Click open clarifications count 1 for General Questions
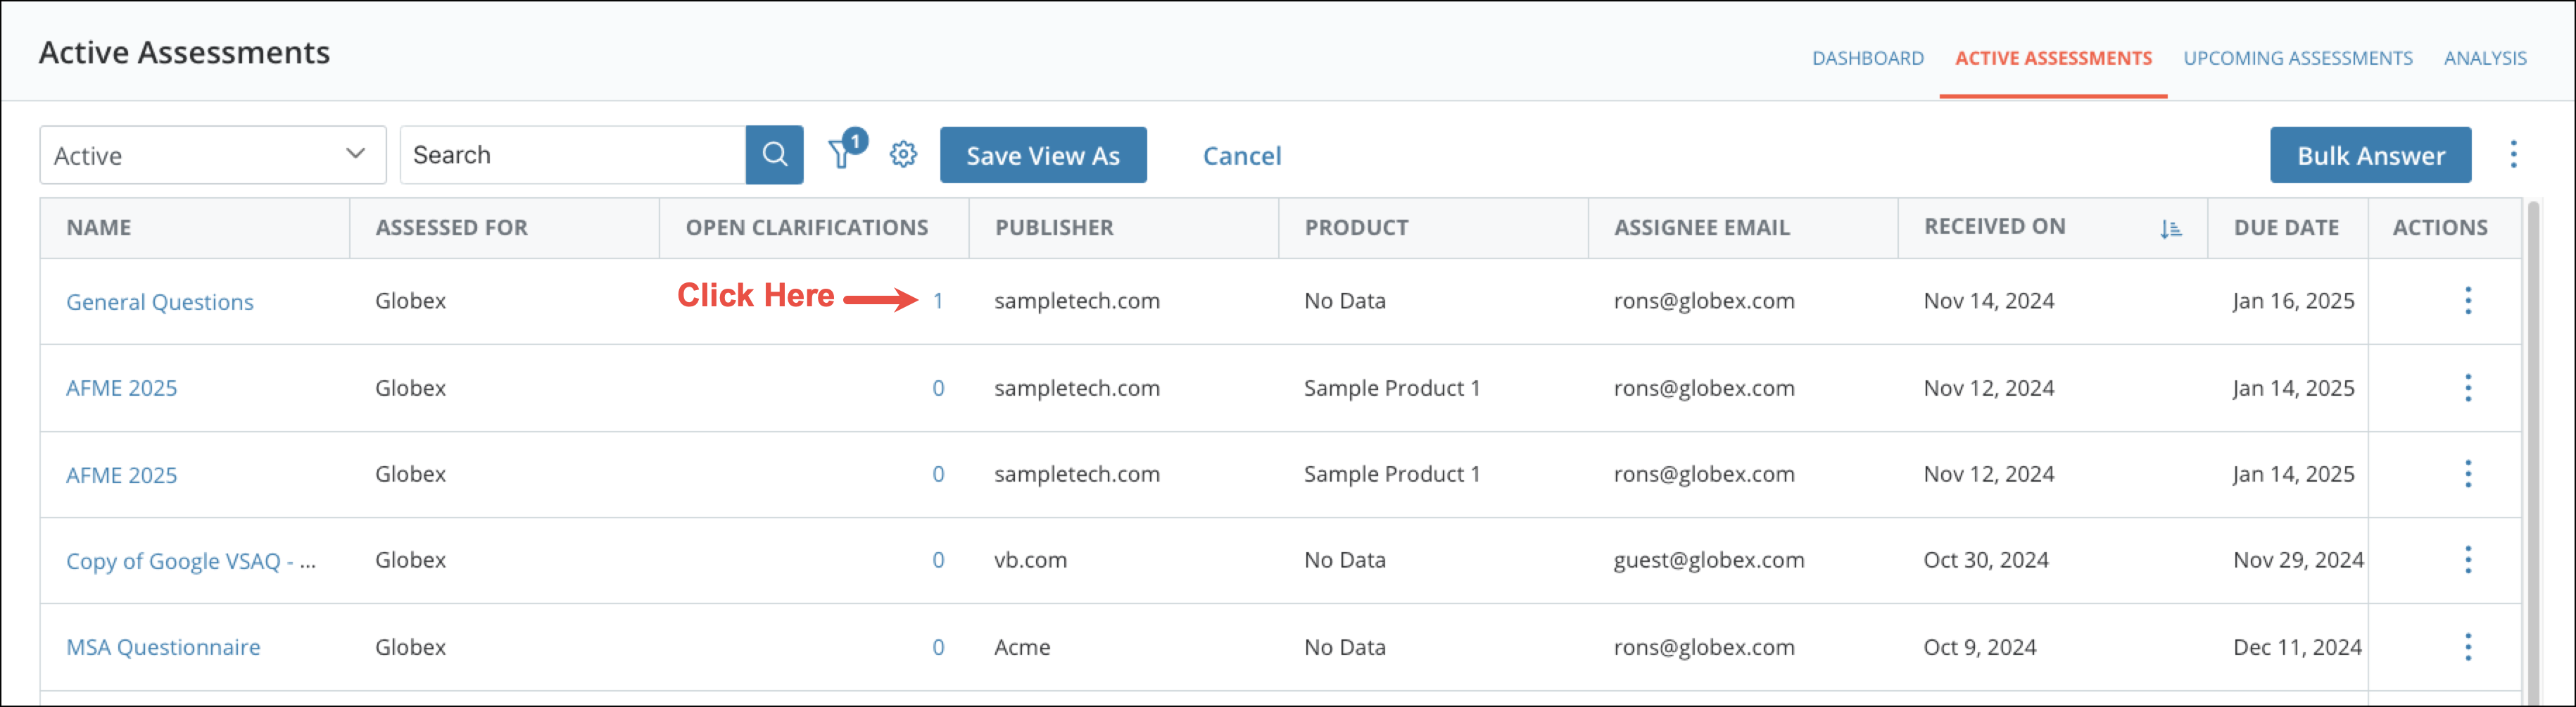2576x707 pixels. pyautogui.click(x=938, y=301)
